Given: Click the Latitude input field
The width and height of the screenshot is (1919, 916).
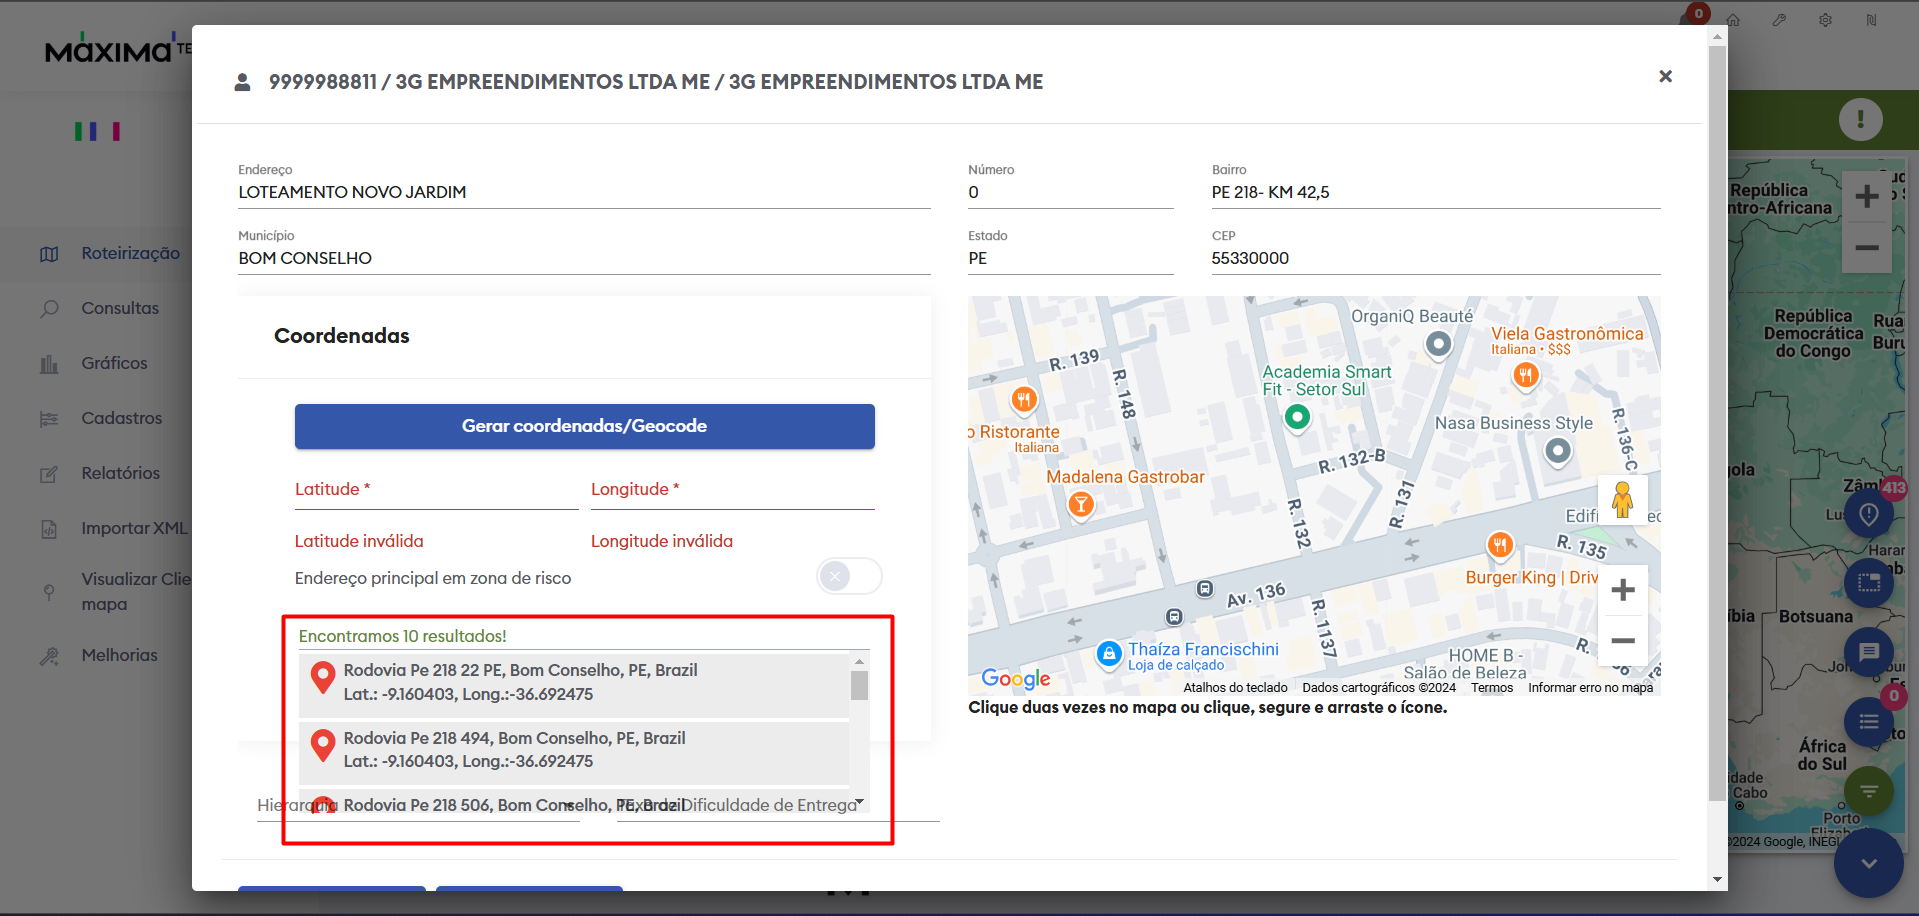Looking at the screenshot, I should tap(436, 490).
